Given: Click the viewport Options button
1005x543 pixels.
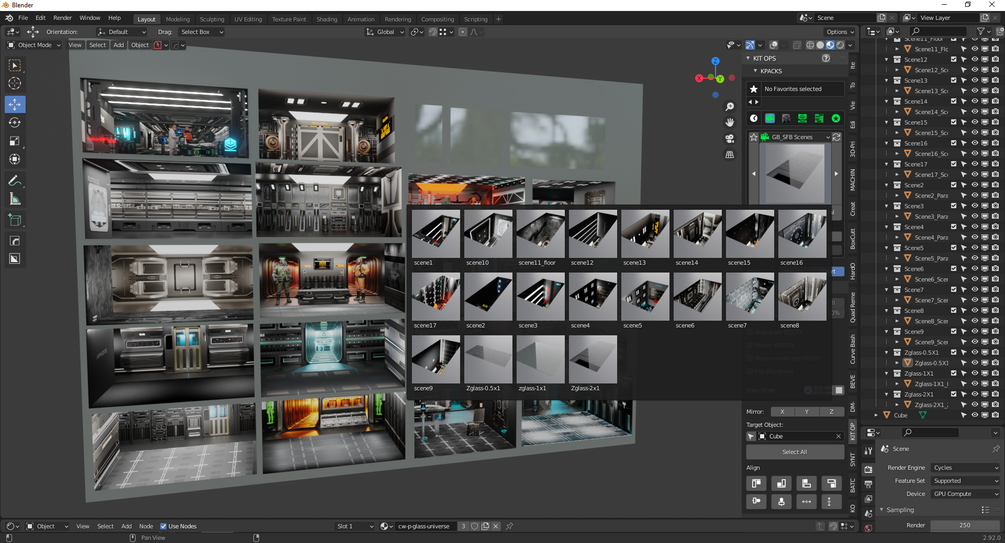Looking at the screenshot, I should click(x=839, y=32).
